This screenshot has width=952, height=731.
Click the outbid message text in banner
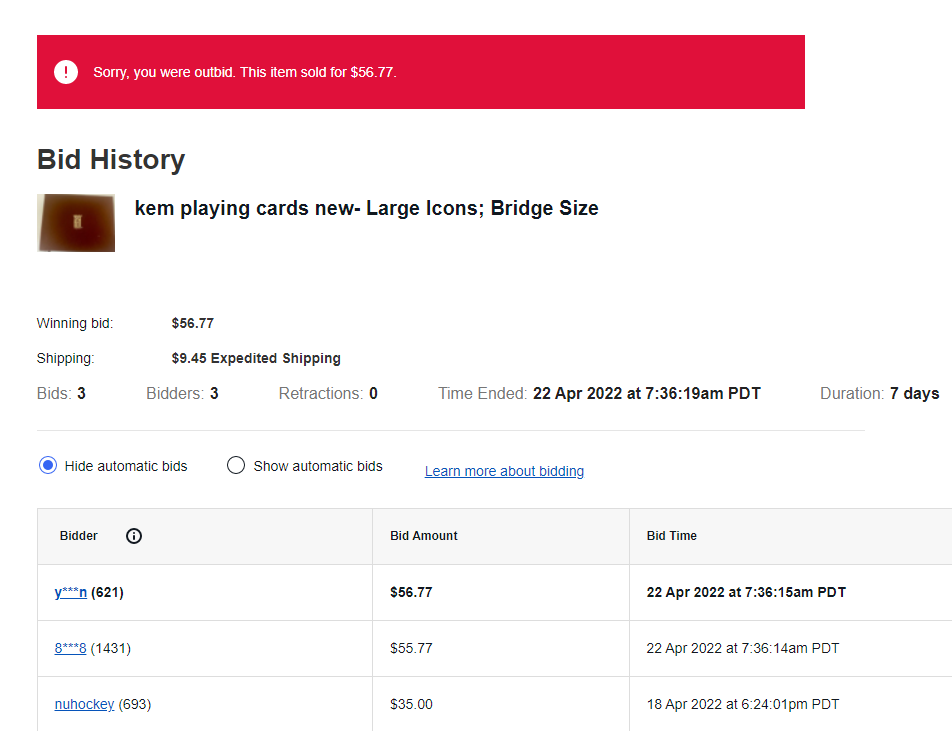[245, 72]
